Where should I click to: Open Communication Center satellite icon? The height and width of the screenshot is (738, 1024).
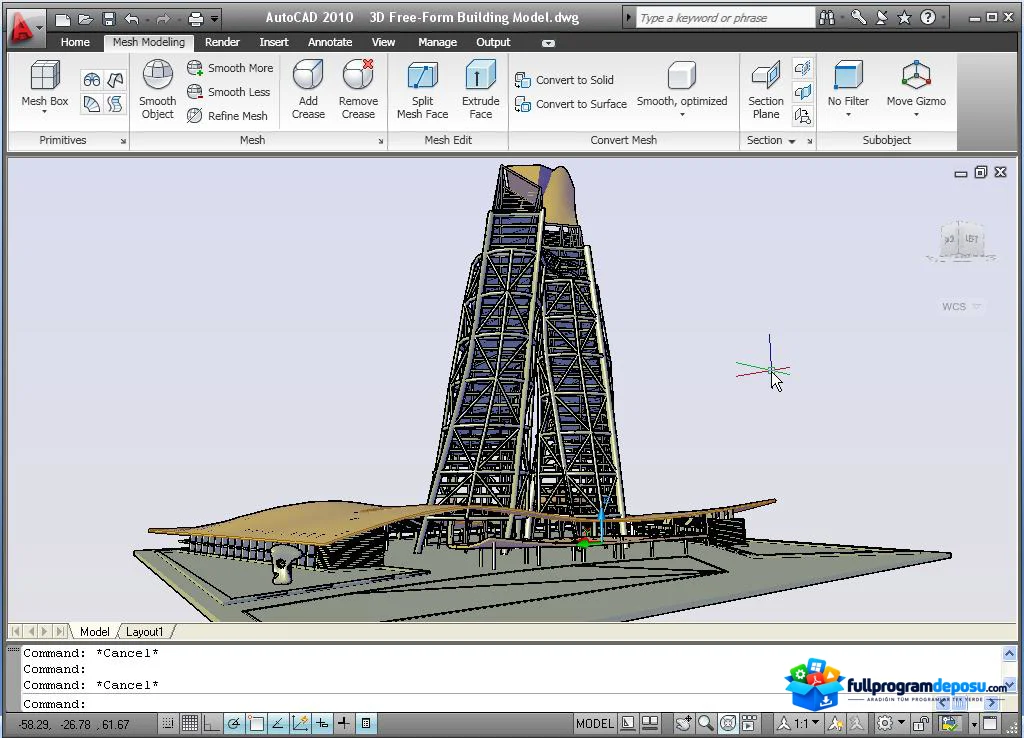[882, 18]
